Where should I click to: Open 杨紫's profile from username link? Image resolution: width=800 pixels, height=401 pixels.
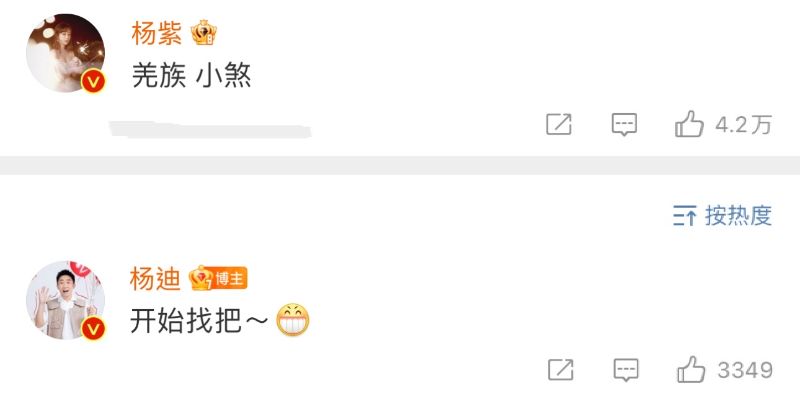pos(157,34)
